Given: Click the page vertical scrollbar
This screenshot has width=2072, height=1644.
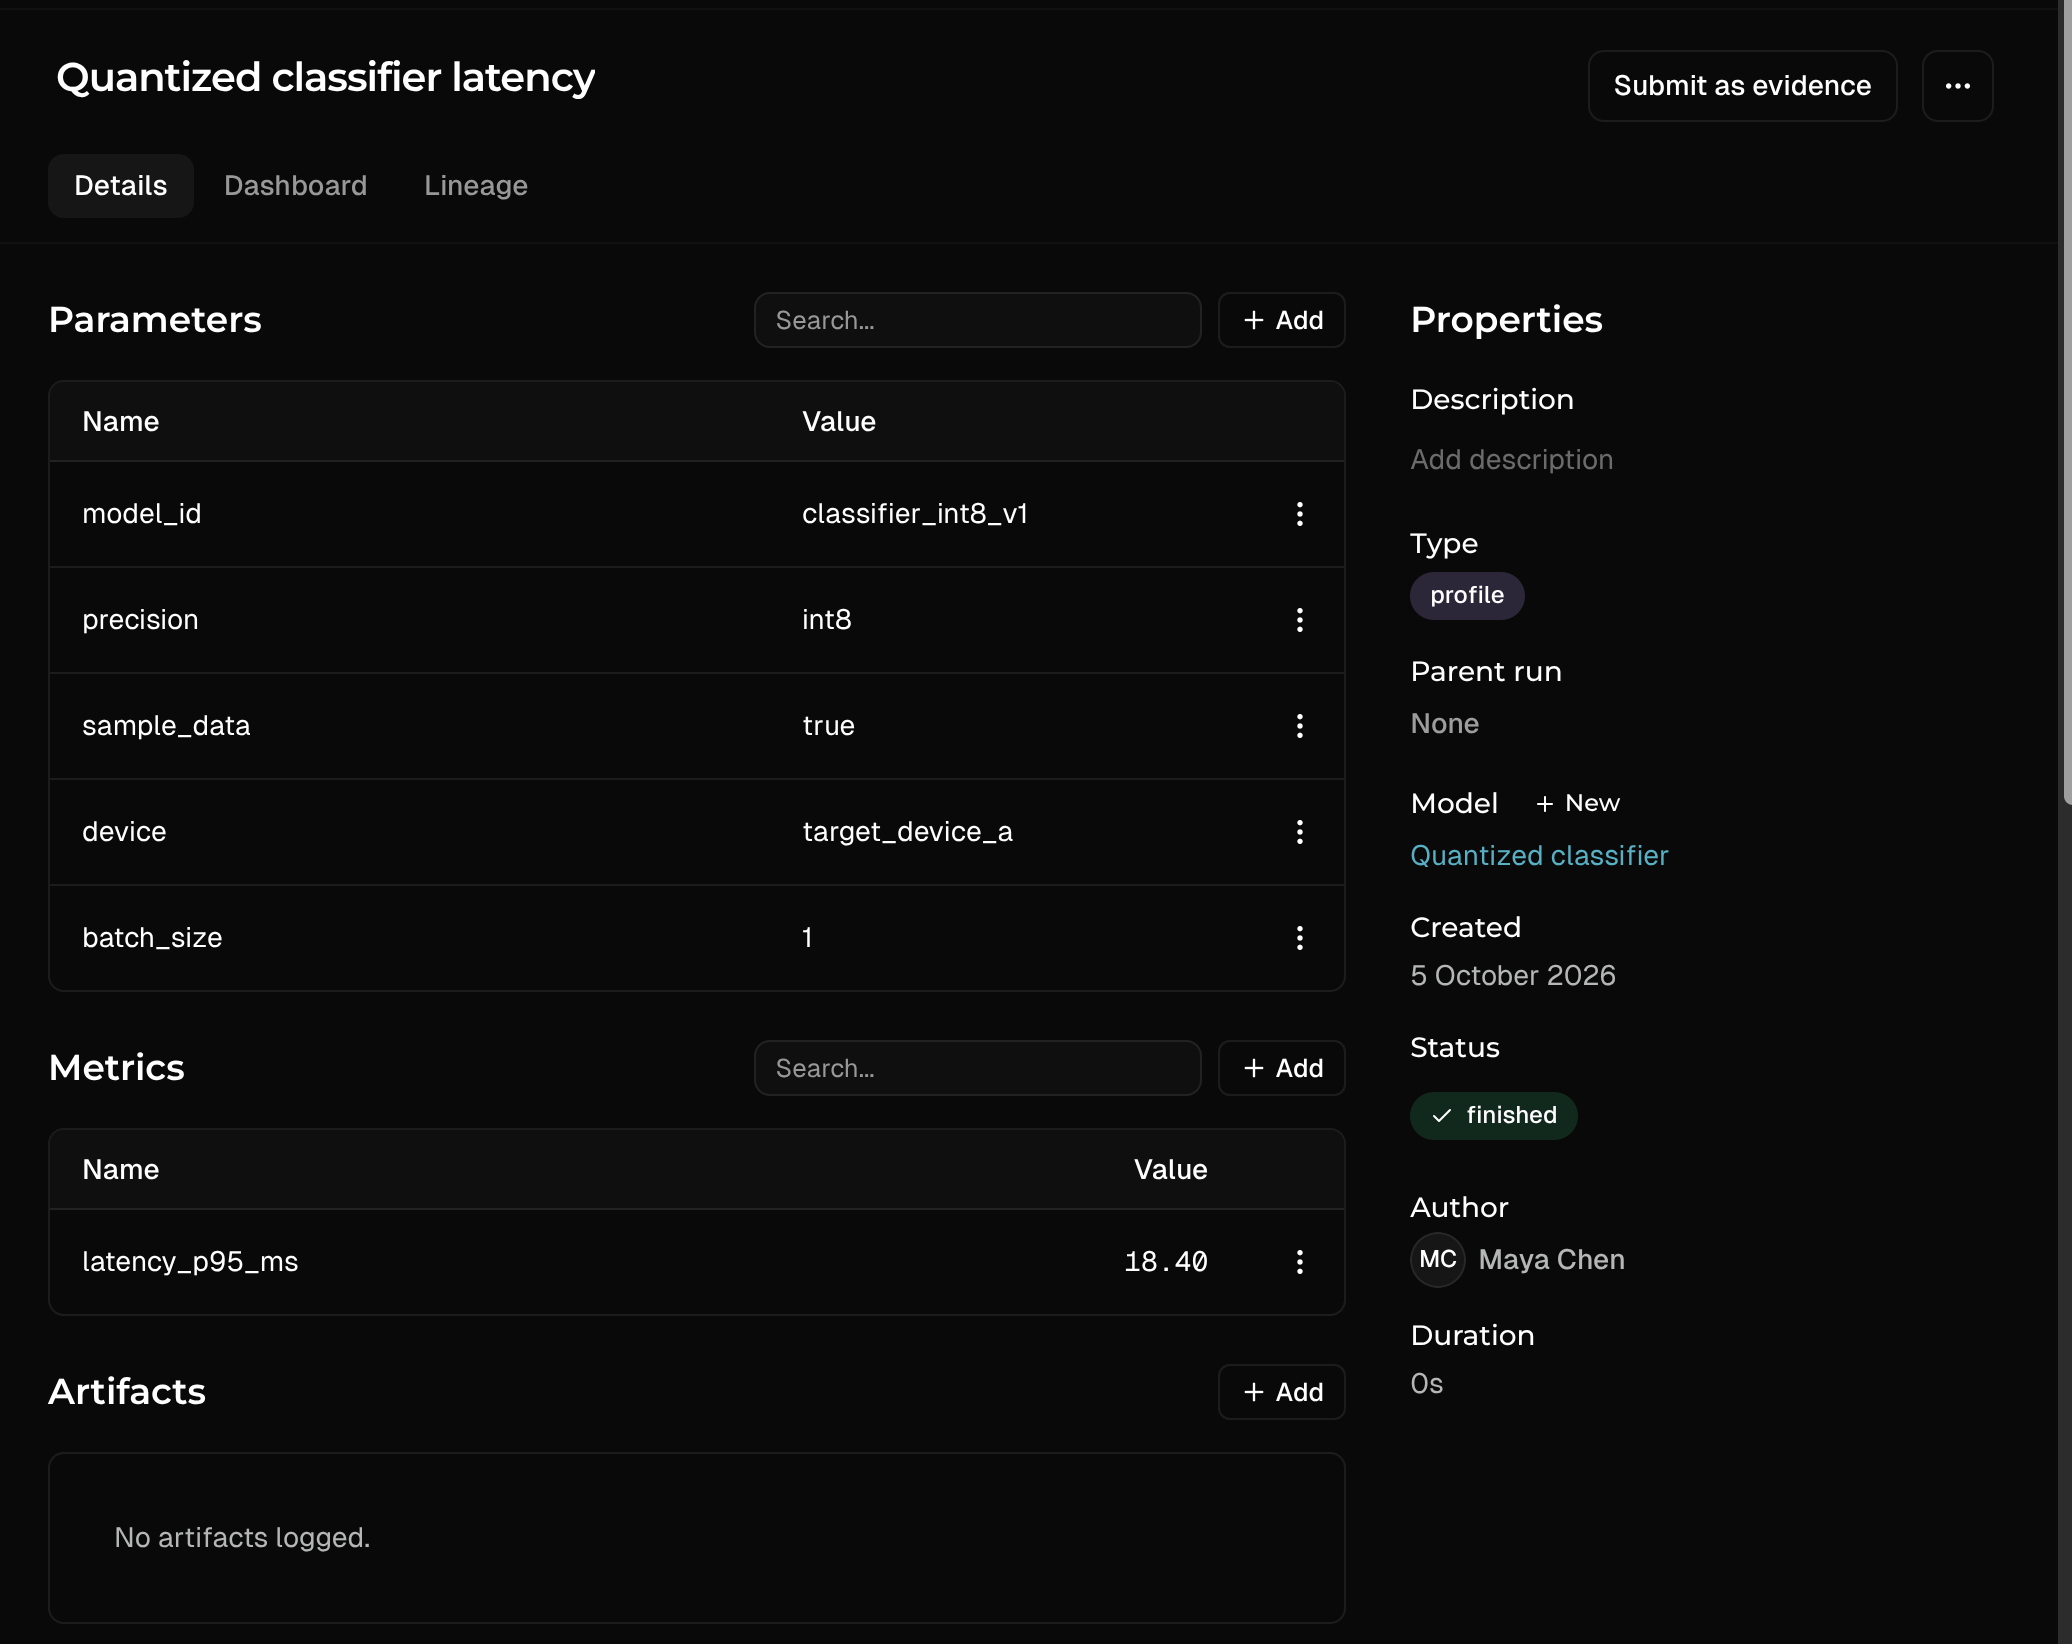Looking at the screenshot, I should (2066, 400).
